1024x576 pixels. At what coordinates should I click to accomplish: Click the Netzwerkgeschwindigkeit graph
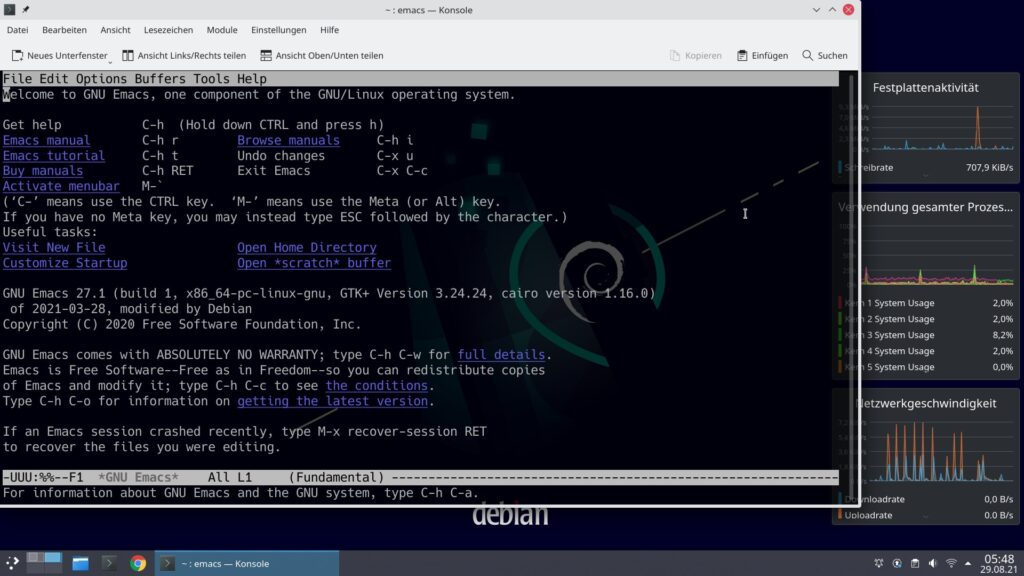(934, 451)
